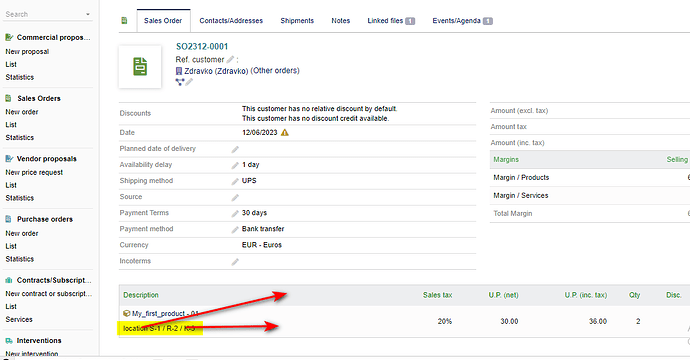Open the Commercial proposals menu heading
This screenshot has height=360, width=690.
(53, 37)
